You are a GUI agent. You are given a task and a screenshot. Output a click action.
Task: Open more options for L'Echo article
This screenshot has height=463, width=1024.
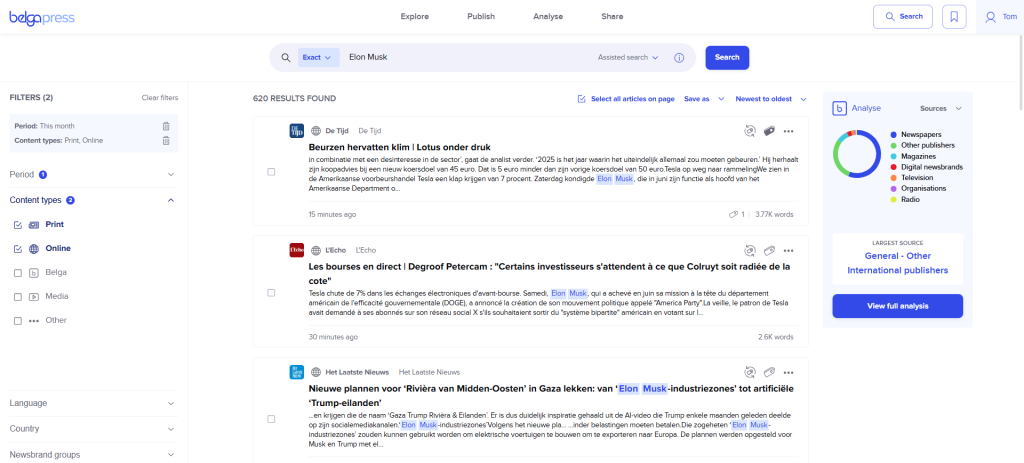788,251
